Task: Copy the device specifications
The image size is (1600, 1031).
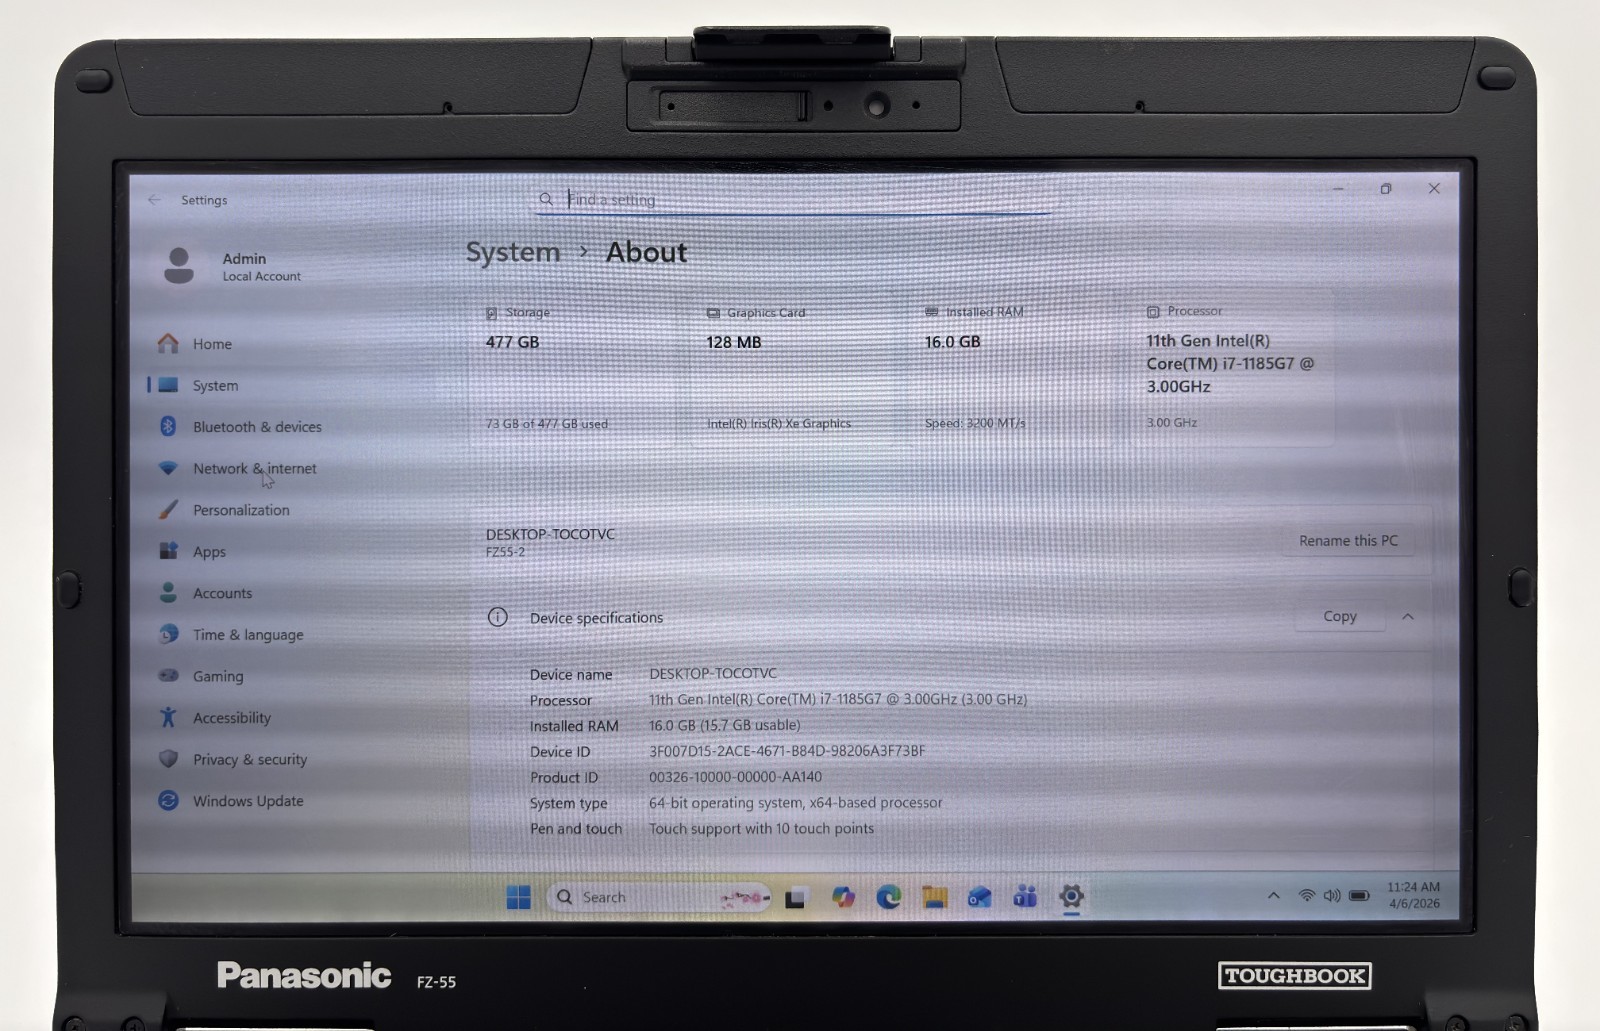Action: pos(1340,617)
